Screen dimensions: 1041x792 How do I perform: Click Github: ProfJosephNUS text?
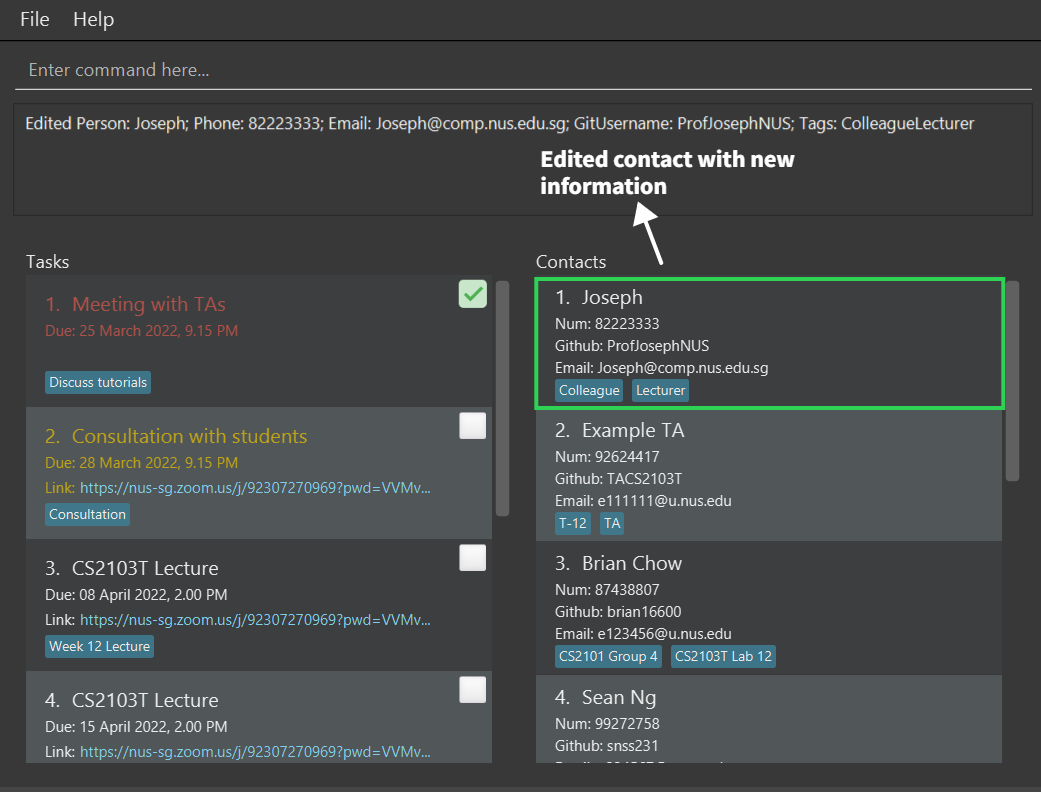click(632, 346)
